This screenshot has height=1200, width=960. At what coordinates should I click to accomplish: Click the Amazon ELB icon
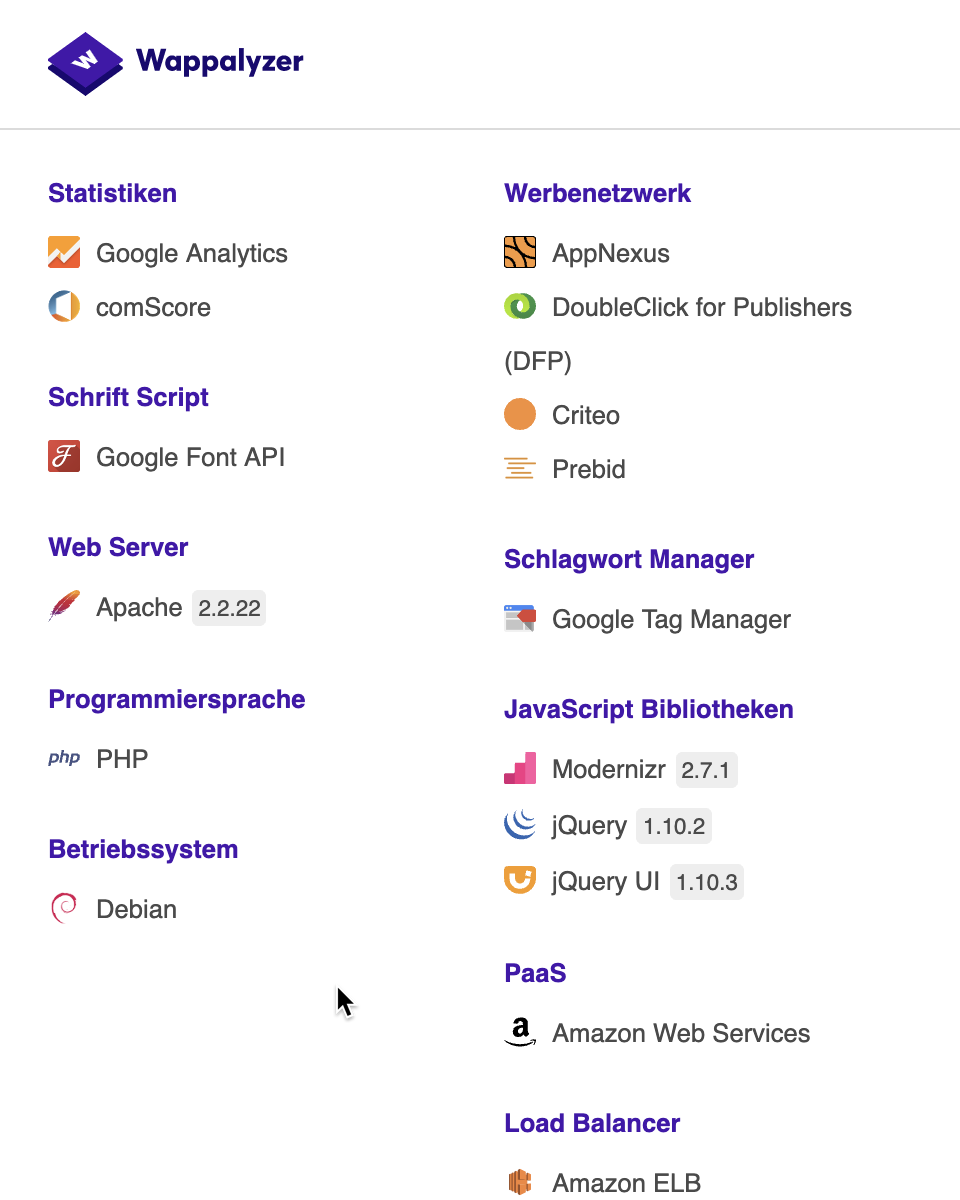tap(520, 1183)
